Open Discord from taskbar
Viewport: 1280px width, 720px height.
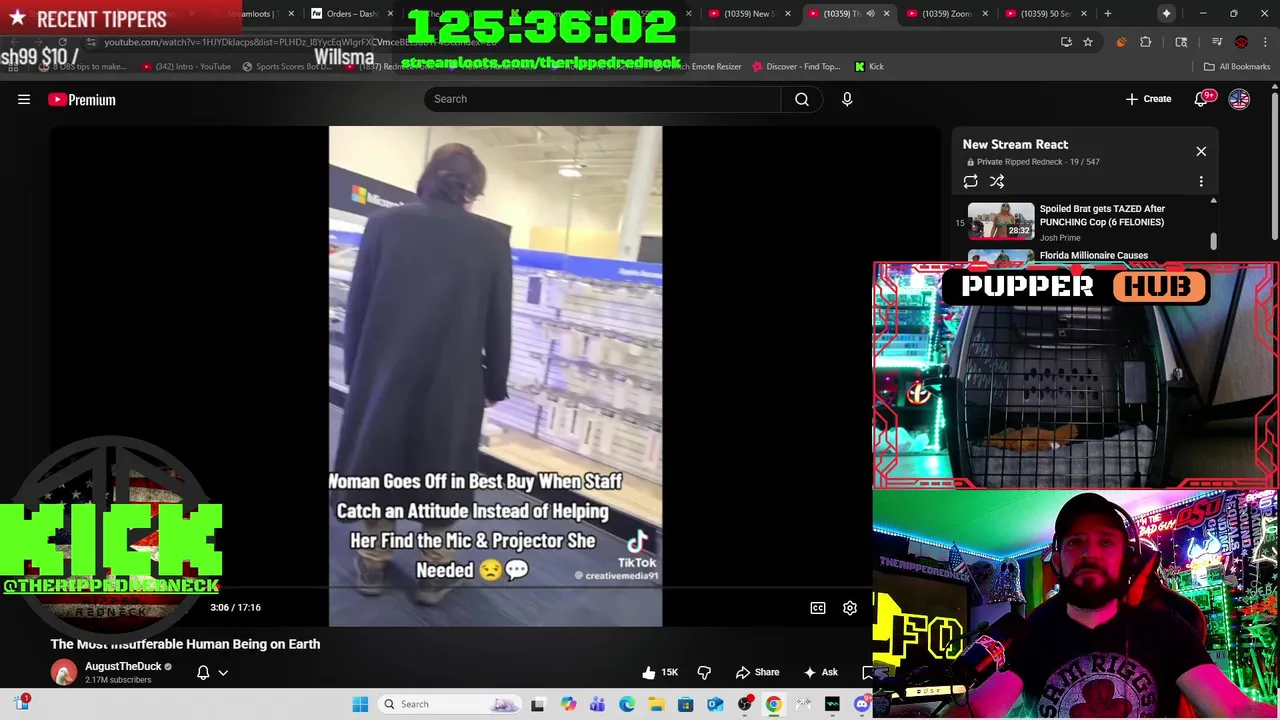(862, 704)
